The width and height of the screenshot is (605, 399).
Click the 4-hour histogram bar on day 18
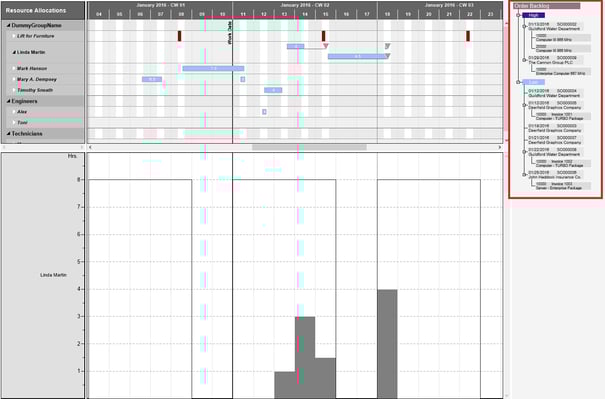[x=387, y=343]
